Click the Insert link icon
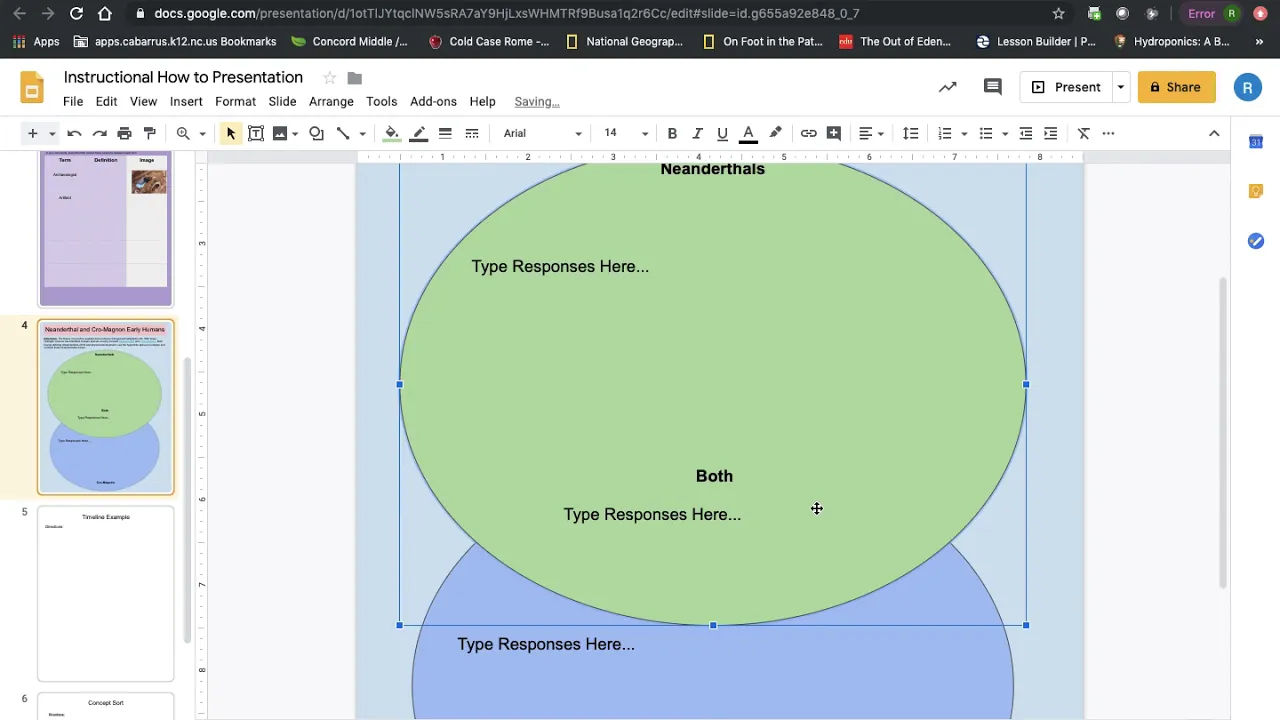The width and height of the screenshot is (1280, 720). point(808,133)
